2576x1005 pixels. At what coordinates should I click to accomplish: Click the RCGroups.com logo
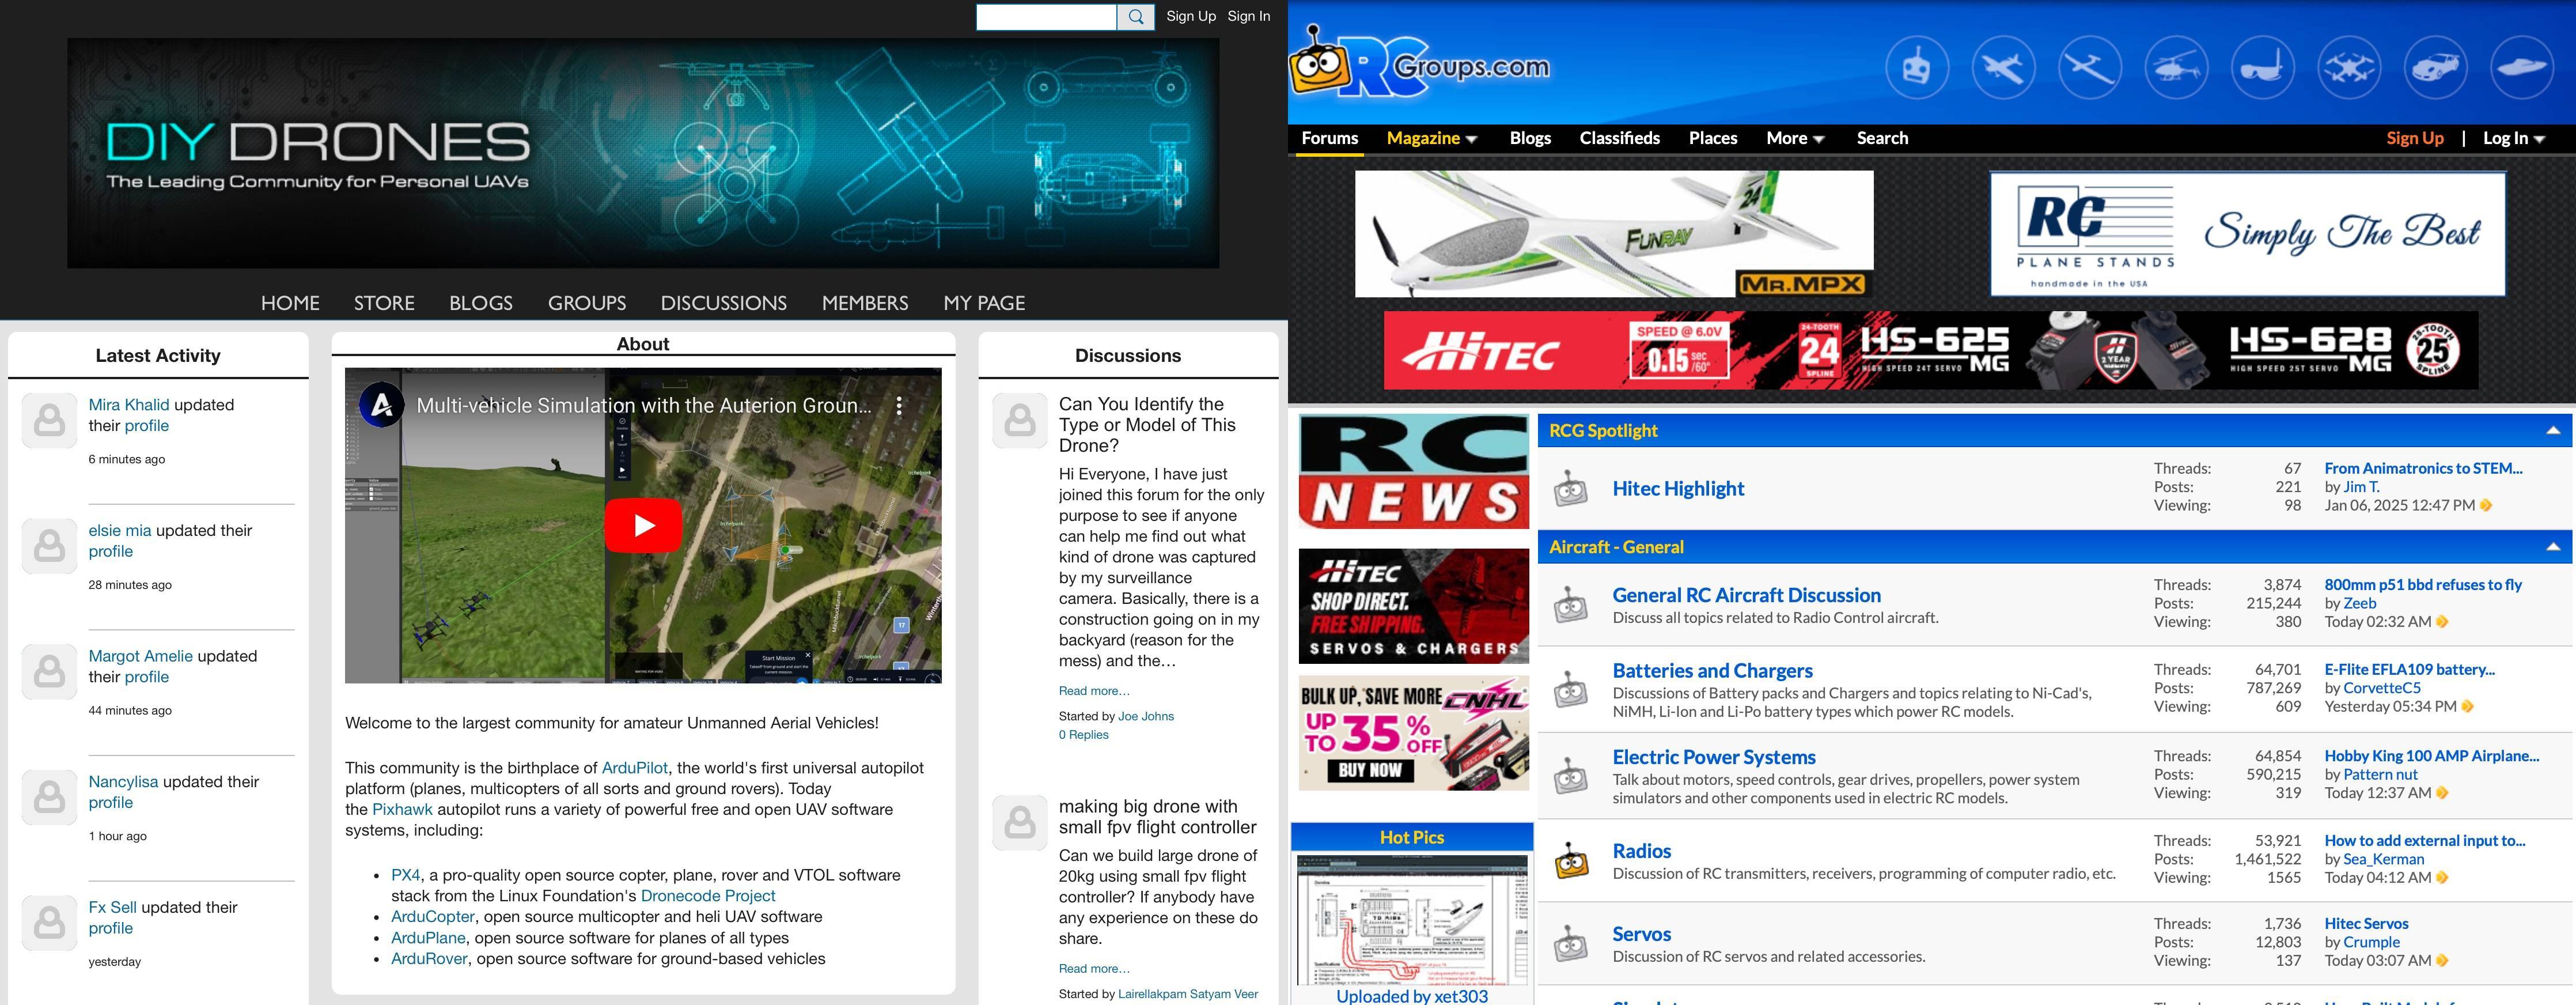(x=1420, y=63)
